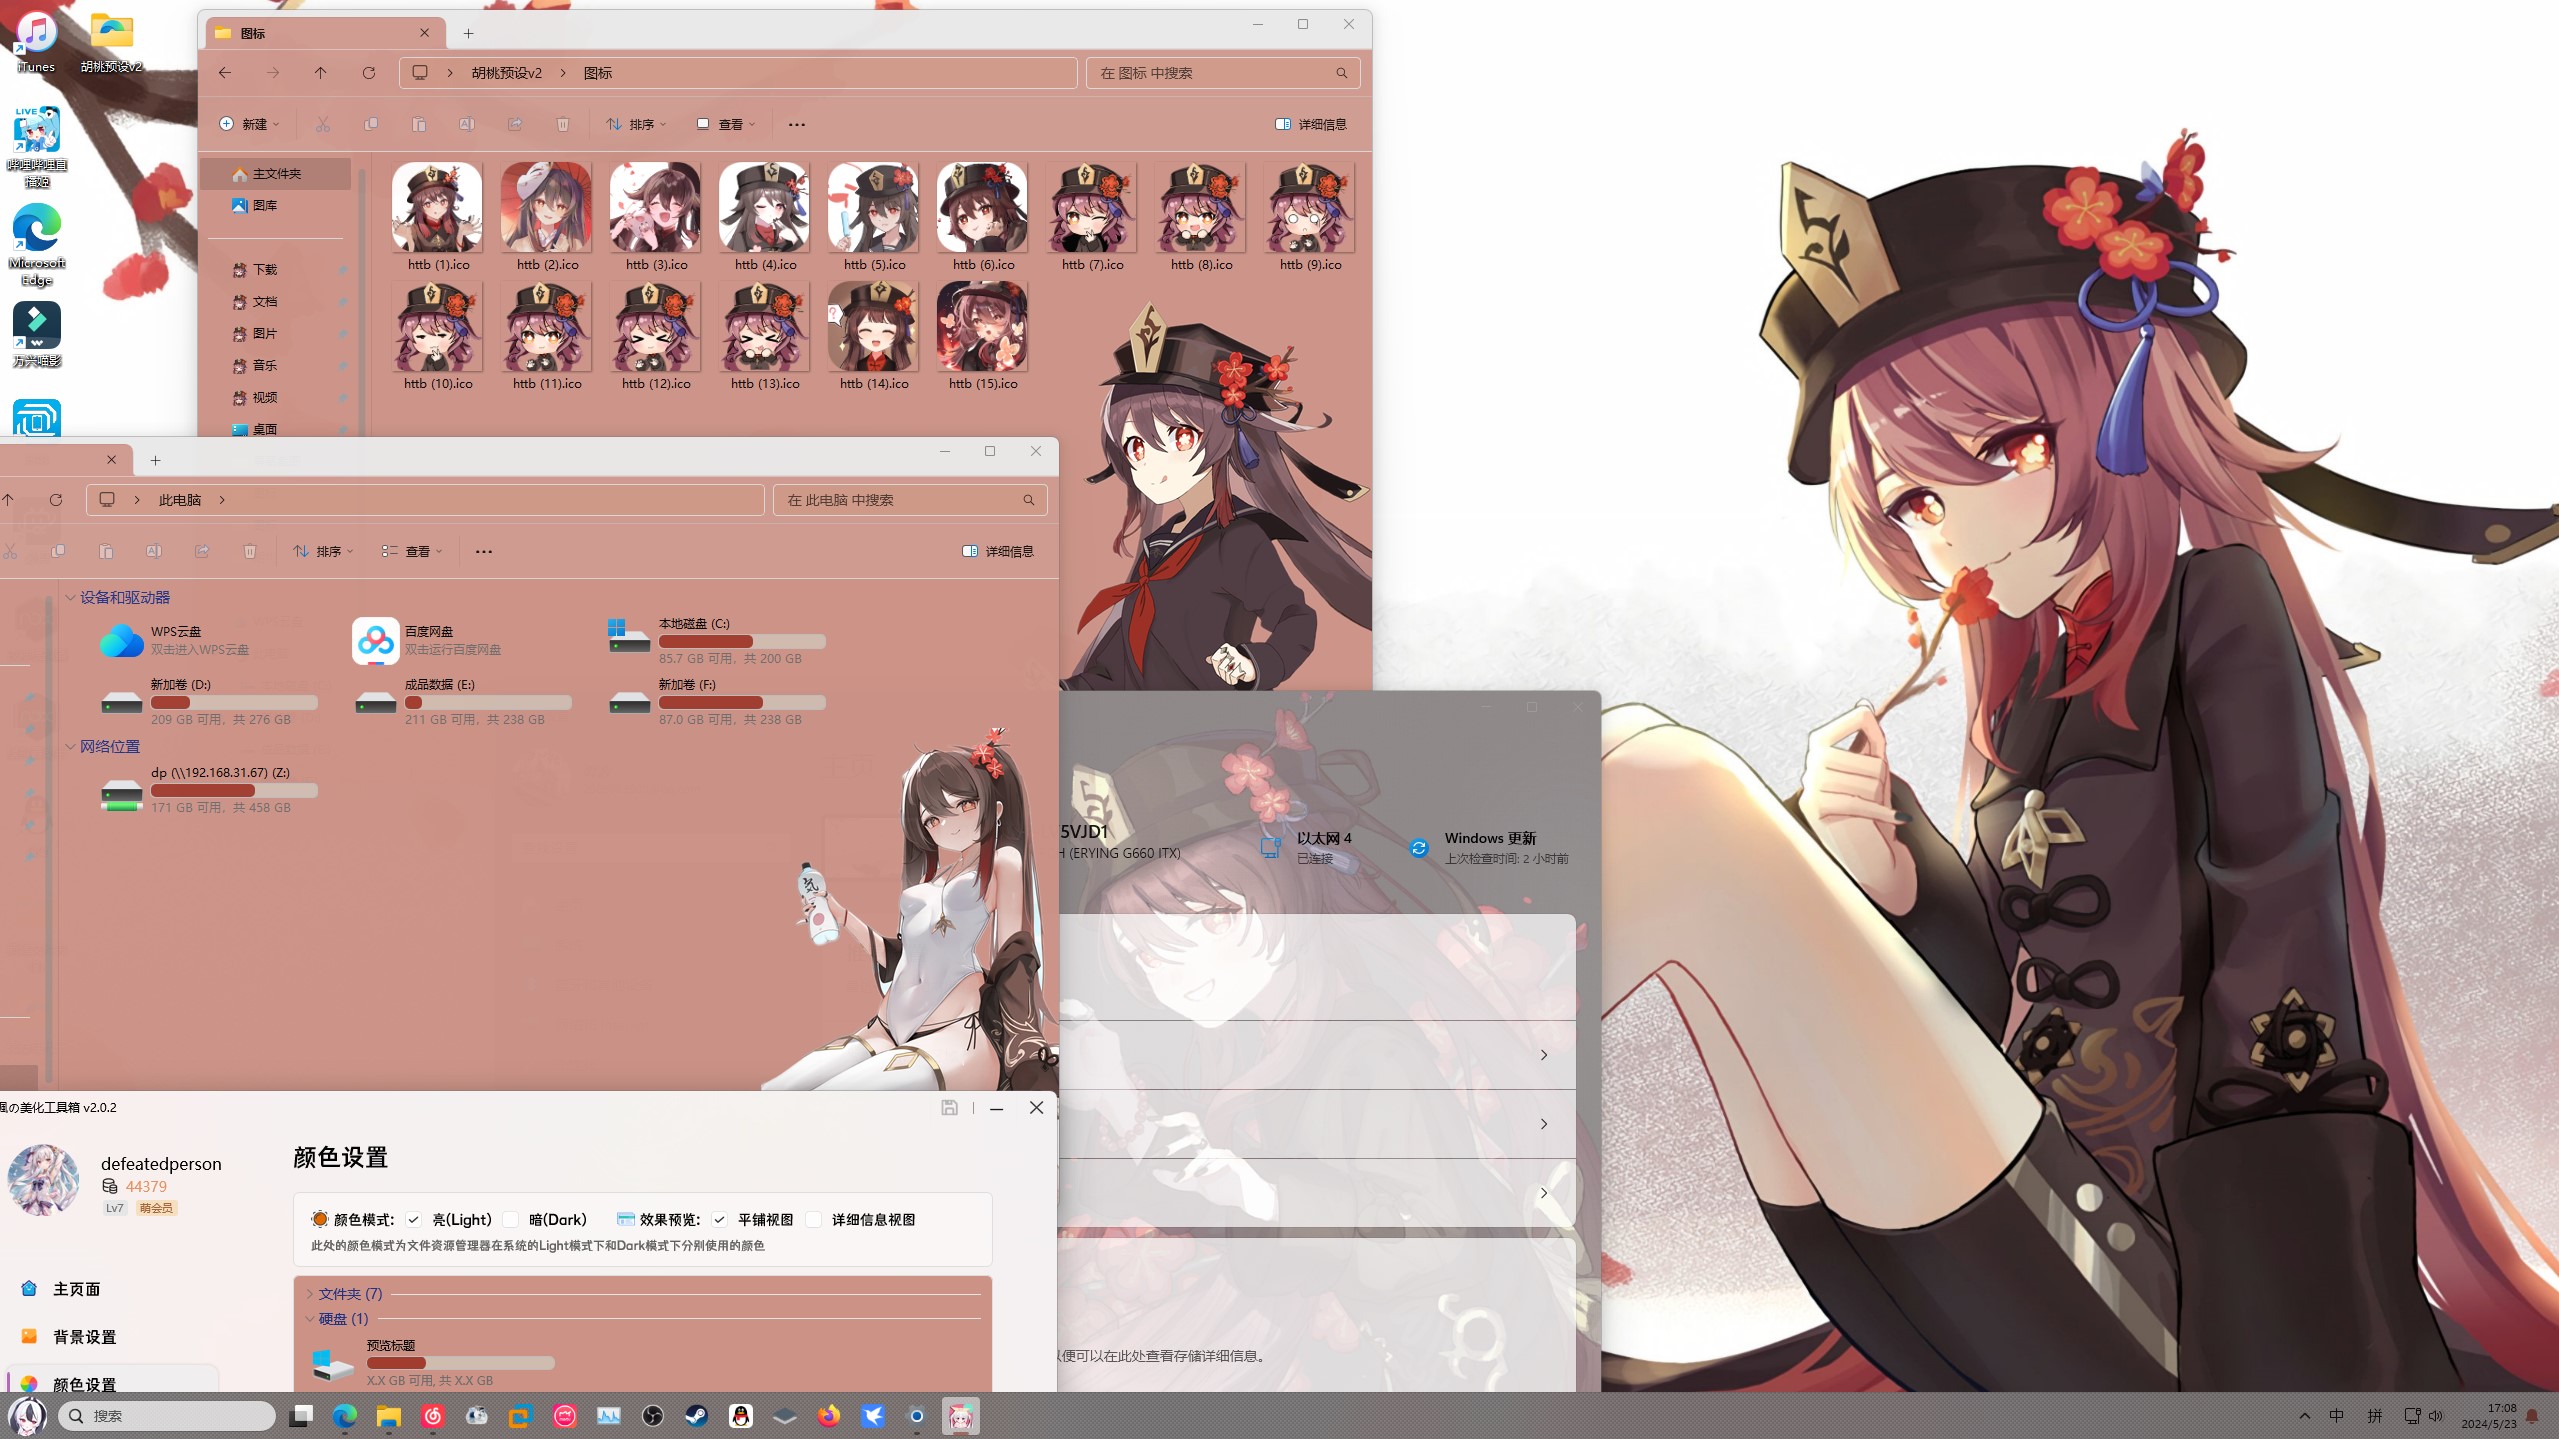Open Firefox from the taskbar
The image size is (2559, 1439).
coord(828,1416)
